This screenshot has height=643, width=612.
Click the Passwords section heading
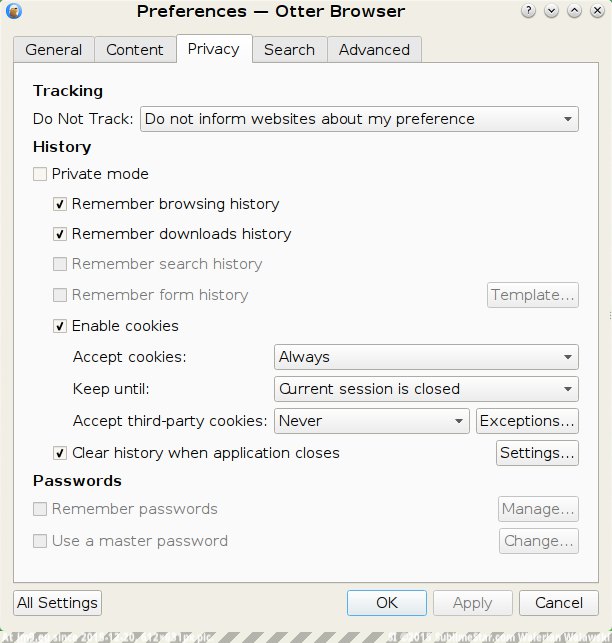78,481
